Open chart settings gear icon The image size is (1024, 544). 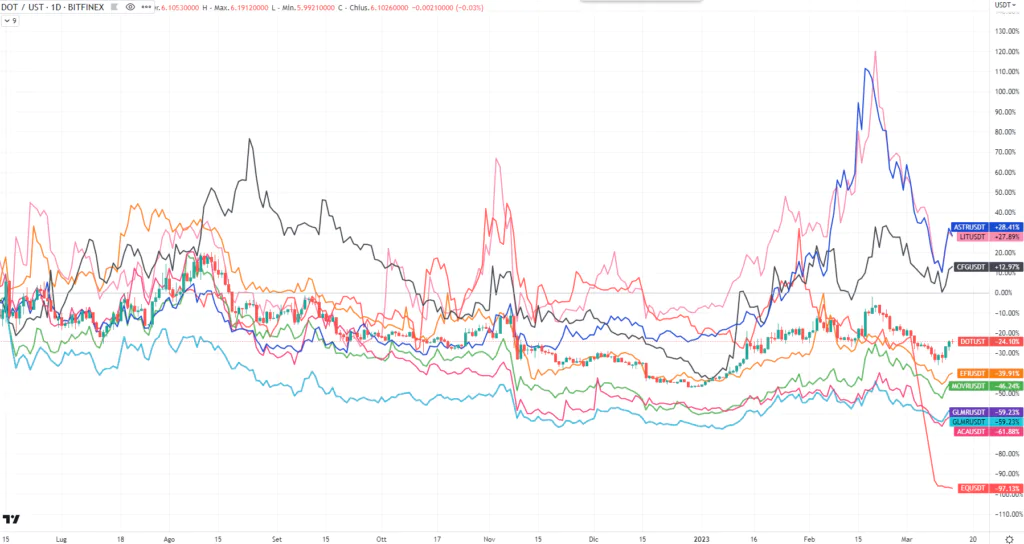(1009, 539)
